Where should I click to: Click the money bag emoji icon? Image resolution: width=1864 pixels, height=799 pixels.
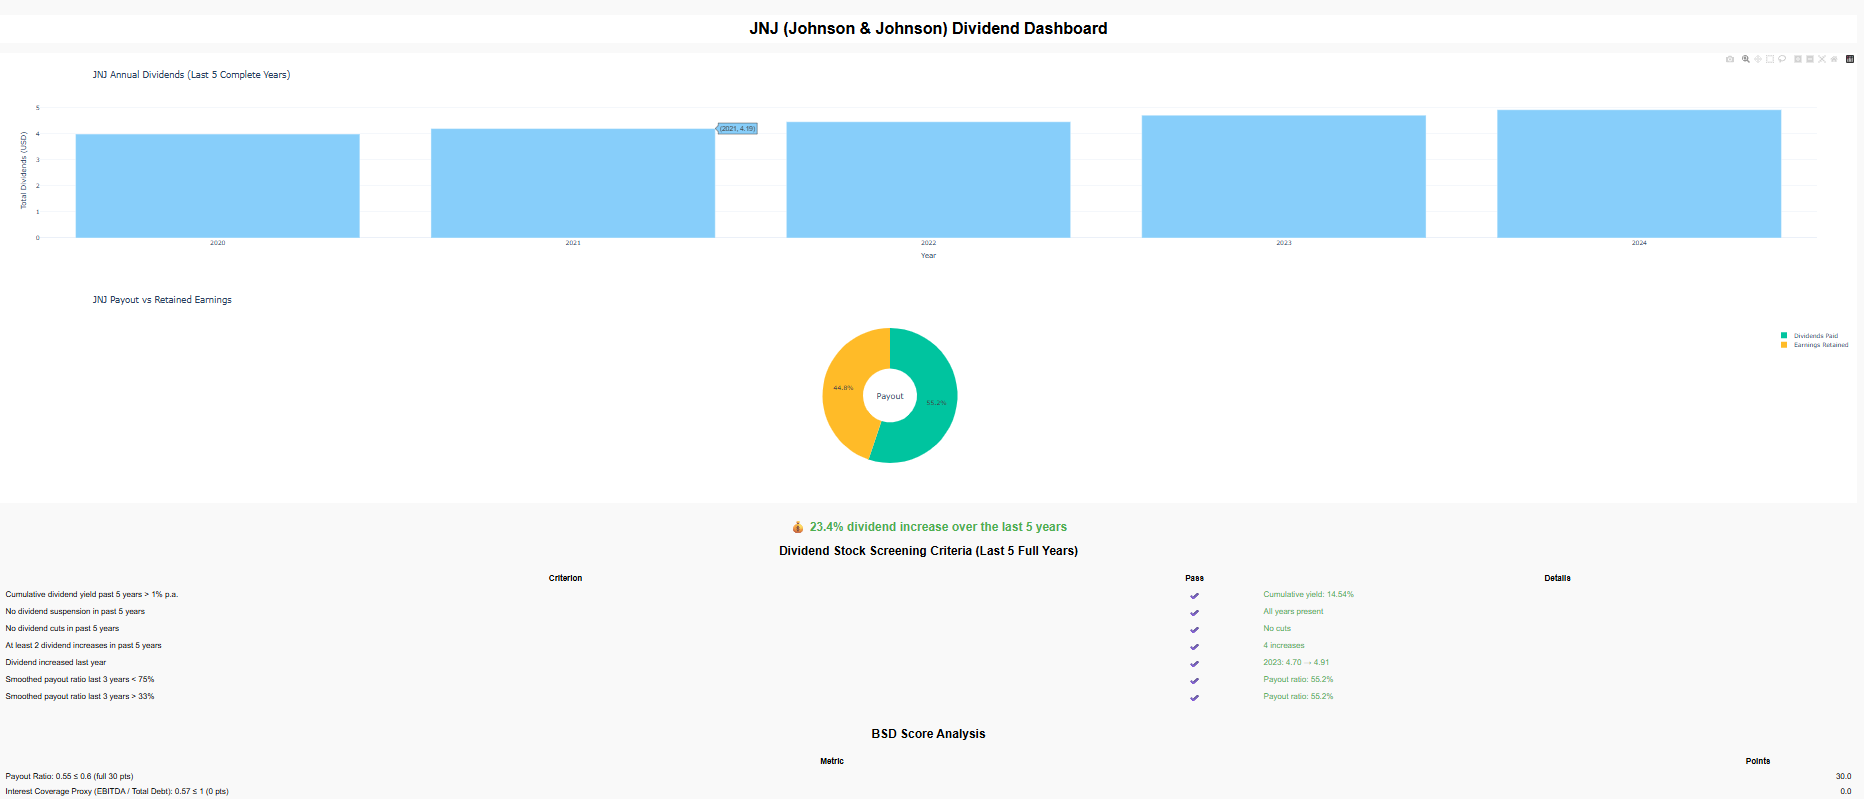coord(798,527)
